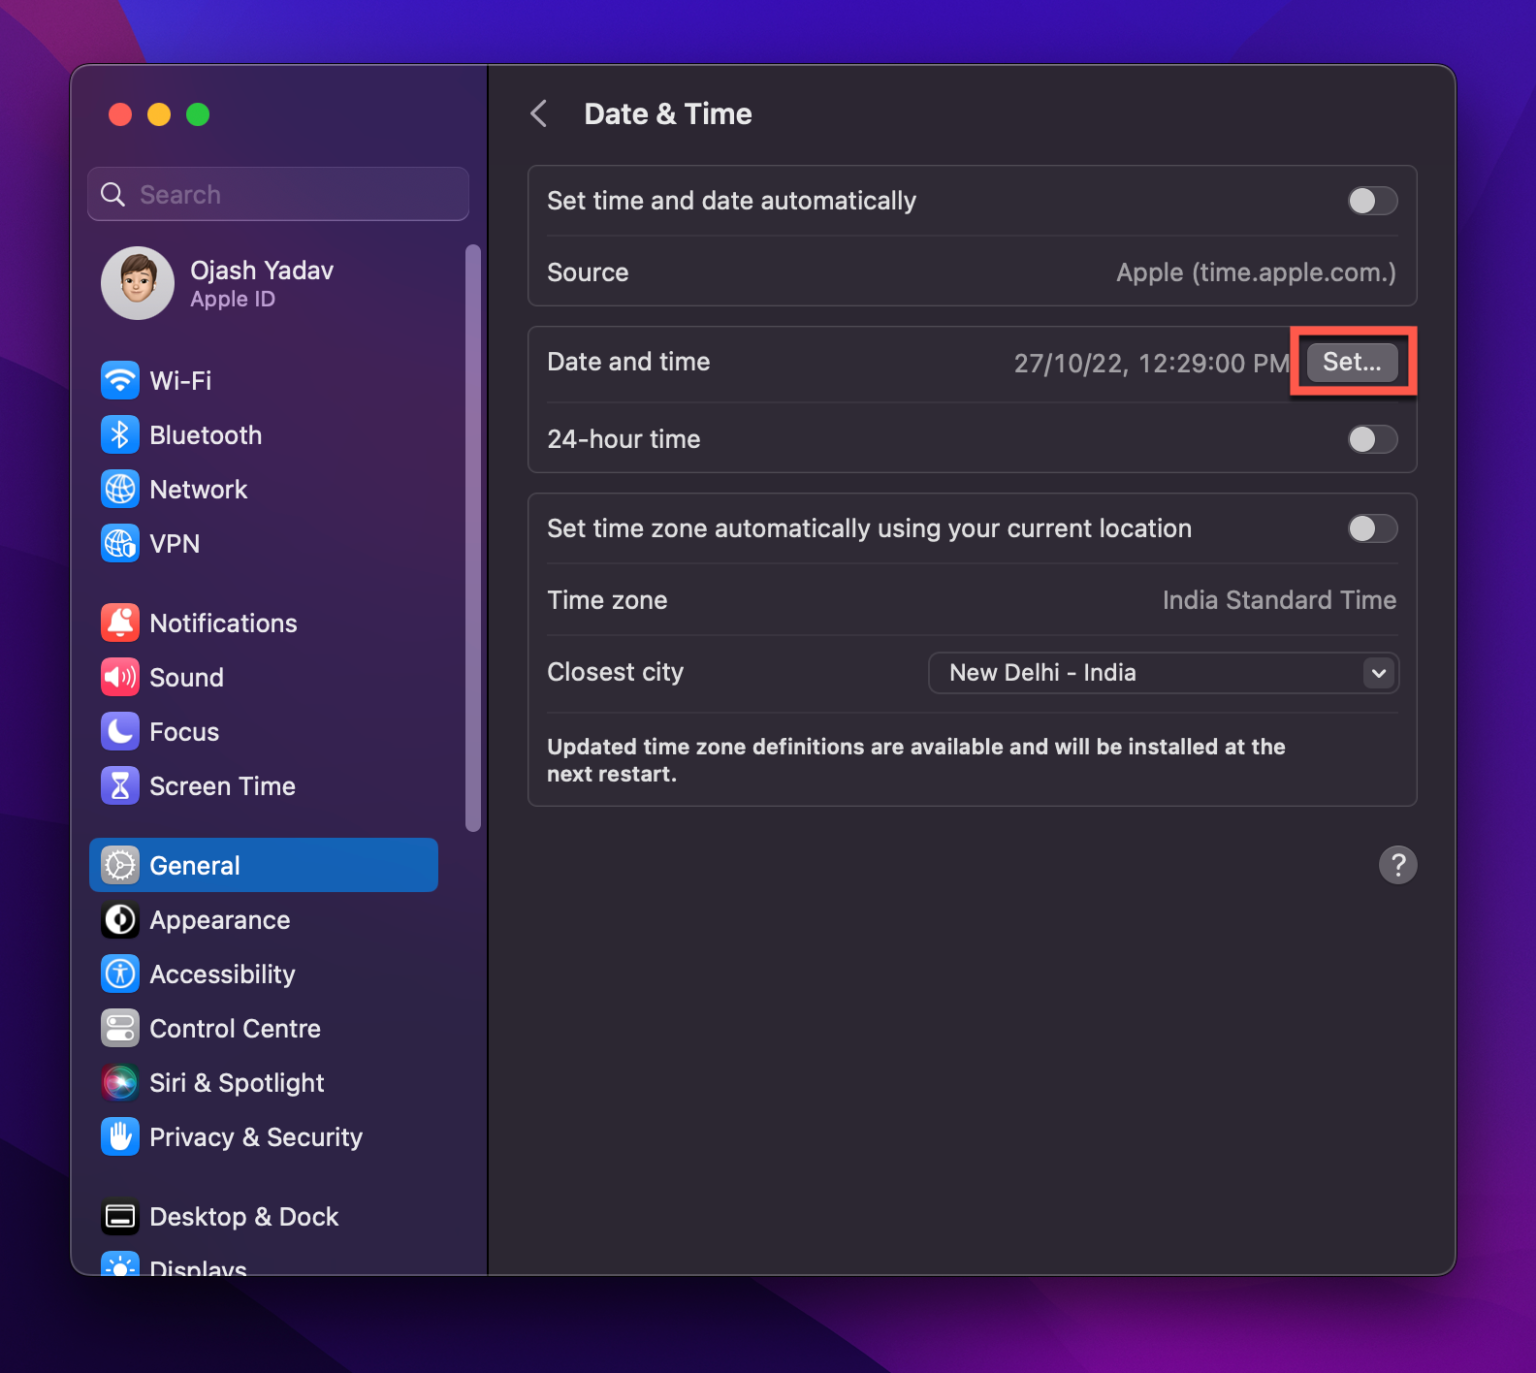Enable automatic time zone using location
This screenshot has width=1536, height=1373.
(x=1371, y=528)
